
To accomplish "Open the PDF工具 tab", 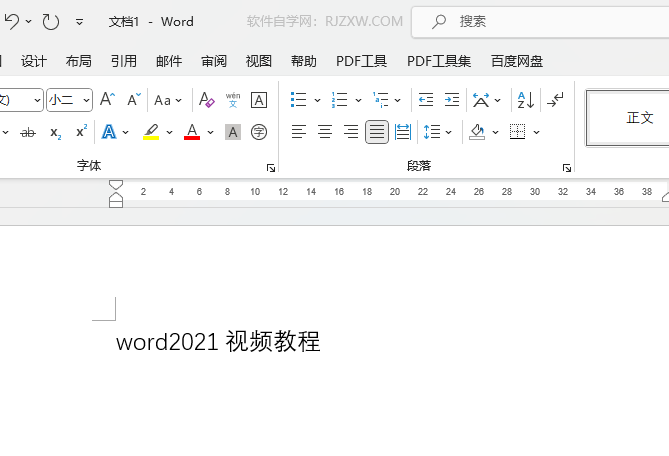I will pos(361,61).
